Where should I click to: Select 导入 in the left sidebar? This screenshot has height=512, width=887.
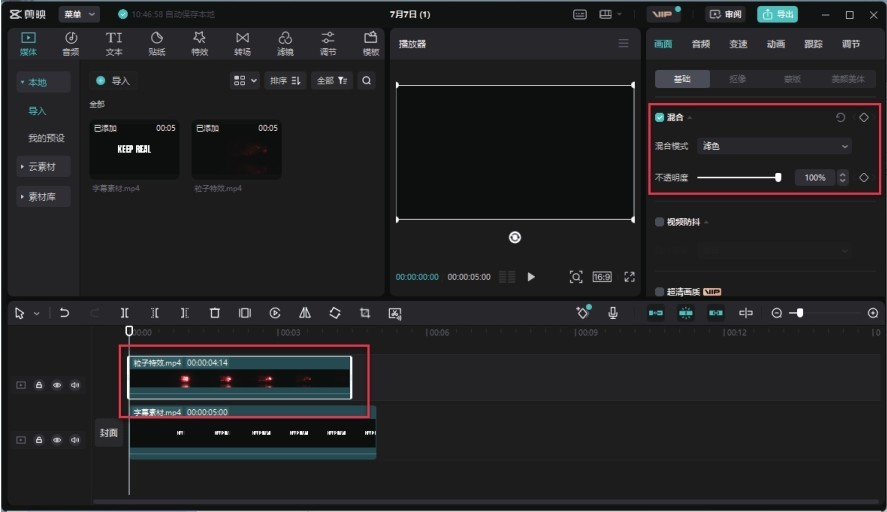tap(37, 111)
